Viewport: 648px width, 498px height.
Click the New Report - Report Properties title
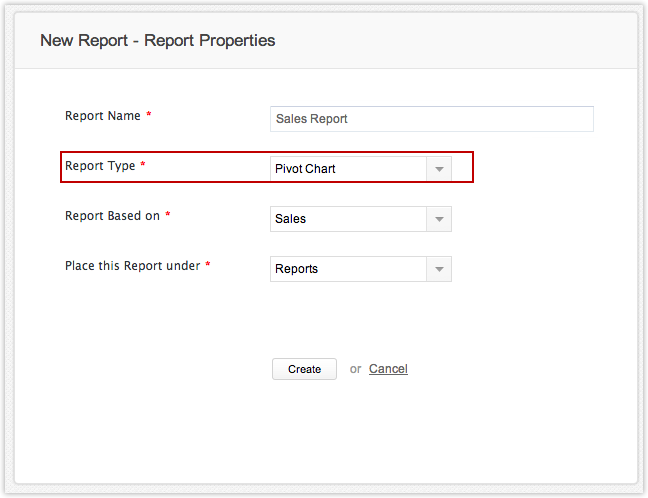(157, 41)
